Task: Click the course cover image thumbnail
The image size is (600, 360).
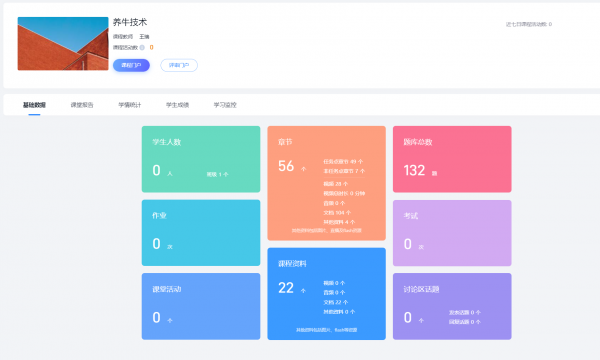Action: pyautogui.click(x=63, y=44)
